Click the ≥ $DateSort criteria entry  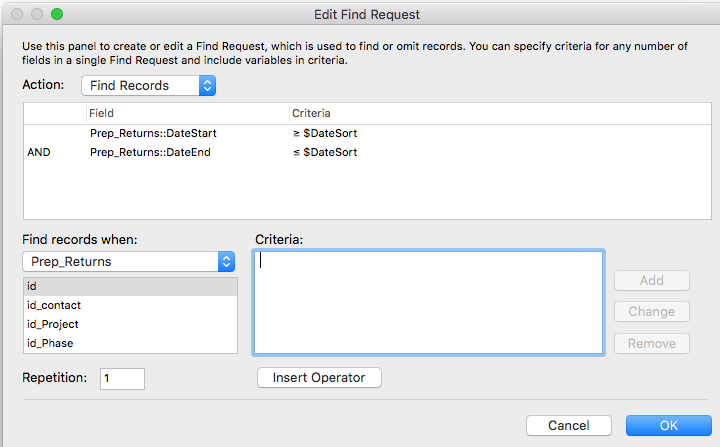(x=325, y=133)
